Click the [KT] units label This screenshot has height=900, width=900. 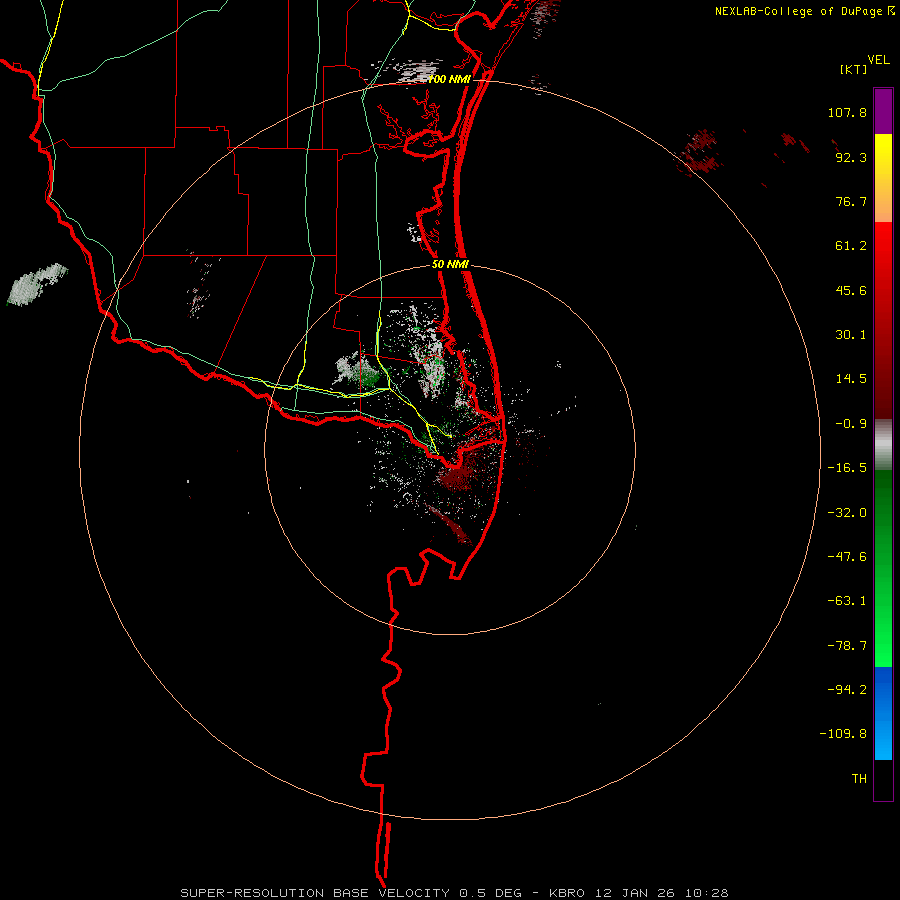click(854, 69)
